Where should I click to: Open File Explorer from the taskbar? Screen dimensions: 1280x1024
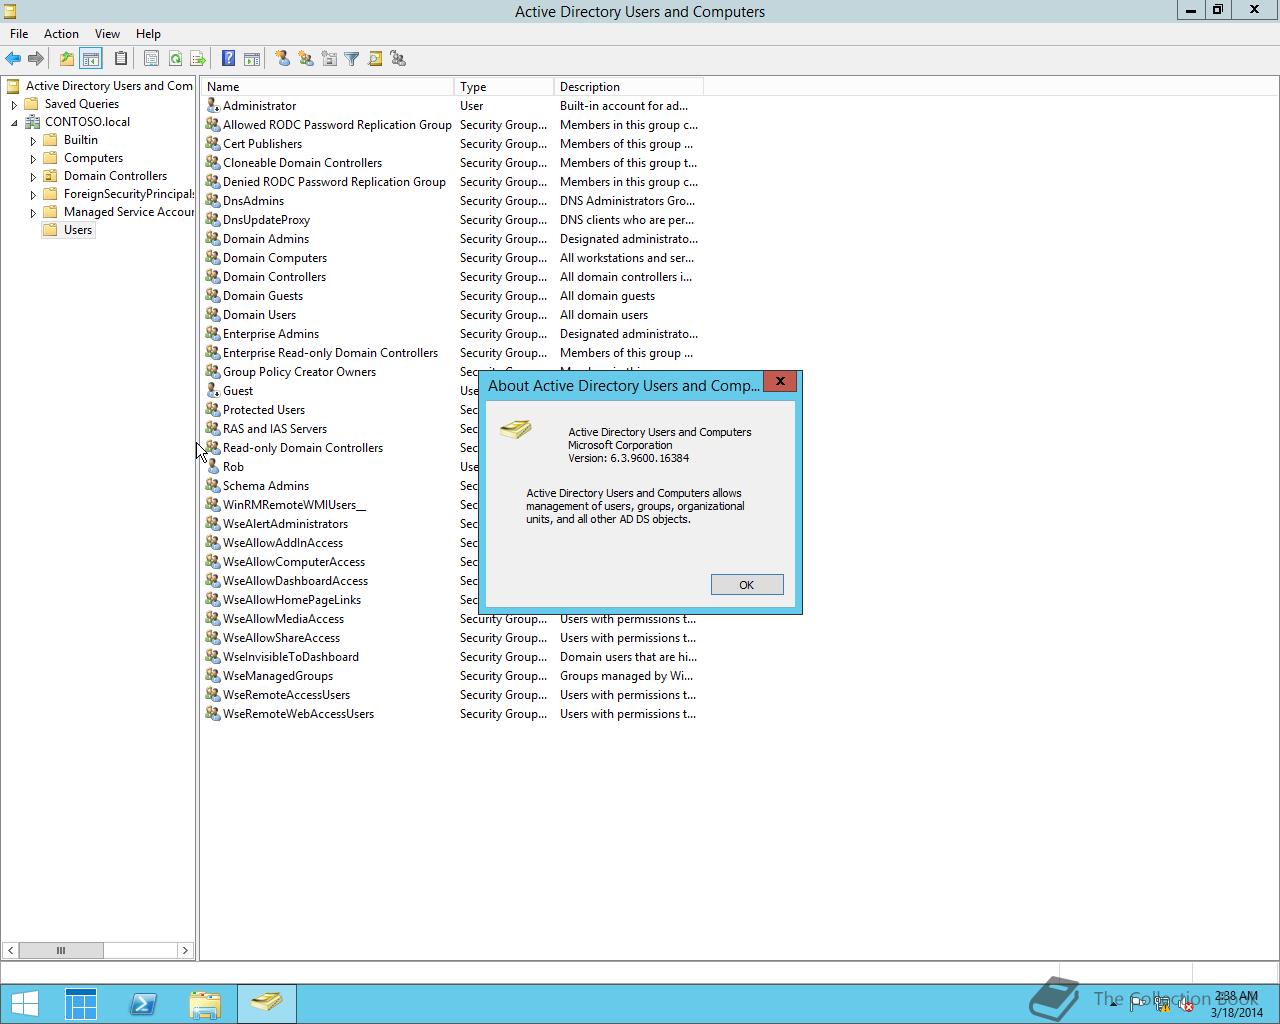205,1003
